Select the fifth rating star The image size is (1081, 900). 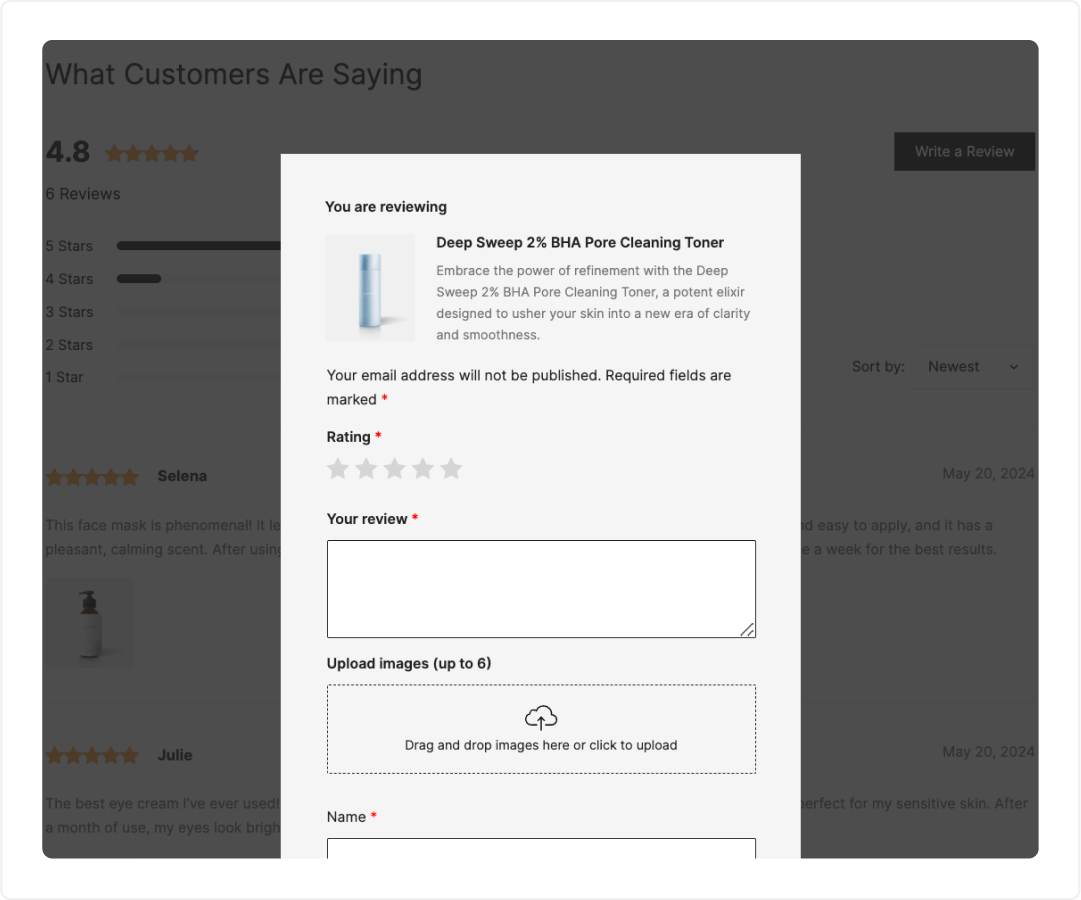coord(451,468)
